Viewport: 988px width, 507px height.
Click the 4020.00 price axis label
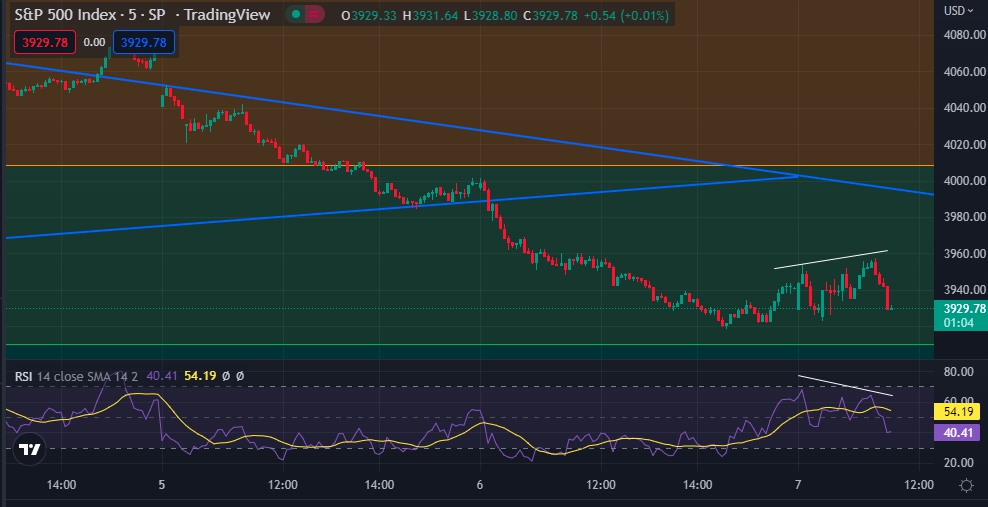coord(965,144)
